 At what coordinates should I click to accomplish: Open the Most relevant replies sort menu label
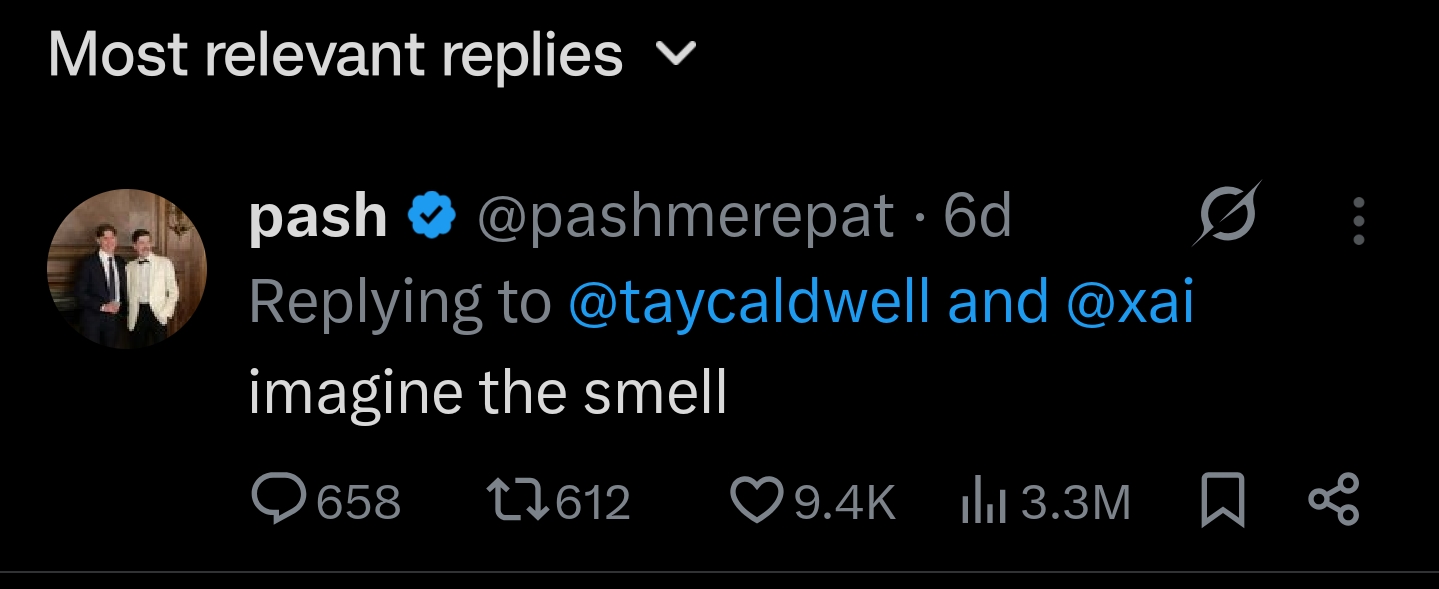(335, 56)
